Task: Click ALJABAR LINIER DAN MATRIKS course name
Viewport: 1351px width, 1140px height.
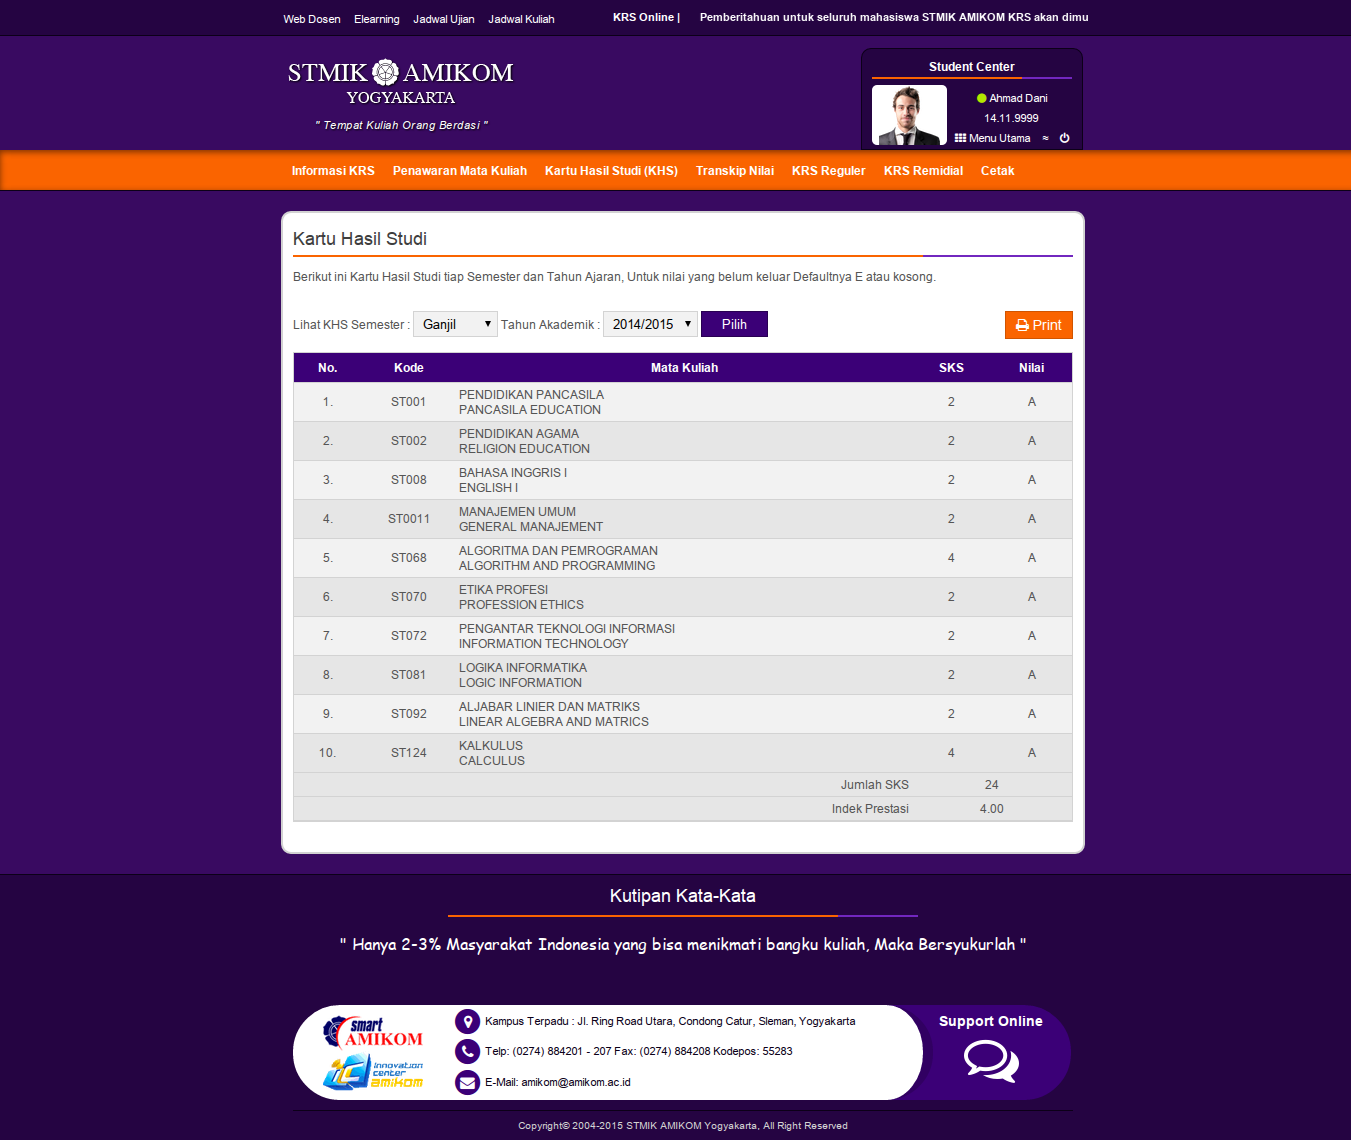Action: [x=549, y=707]
